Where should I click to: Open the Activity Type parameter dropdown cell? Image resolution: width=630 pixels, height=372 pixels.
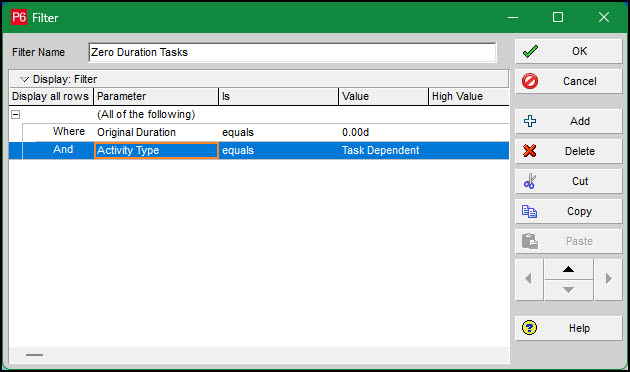[156, 150]
